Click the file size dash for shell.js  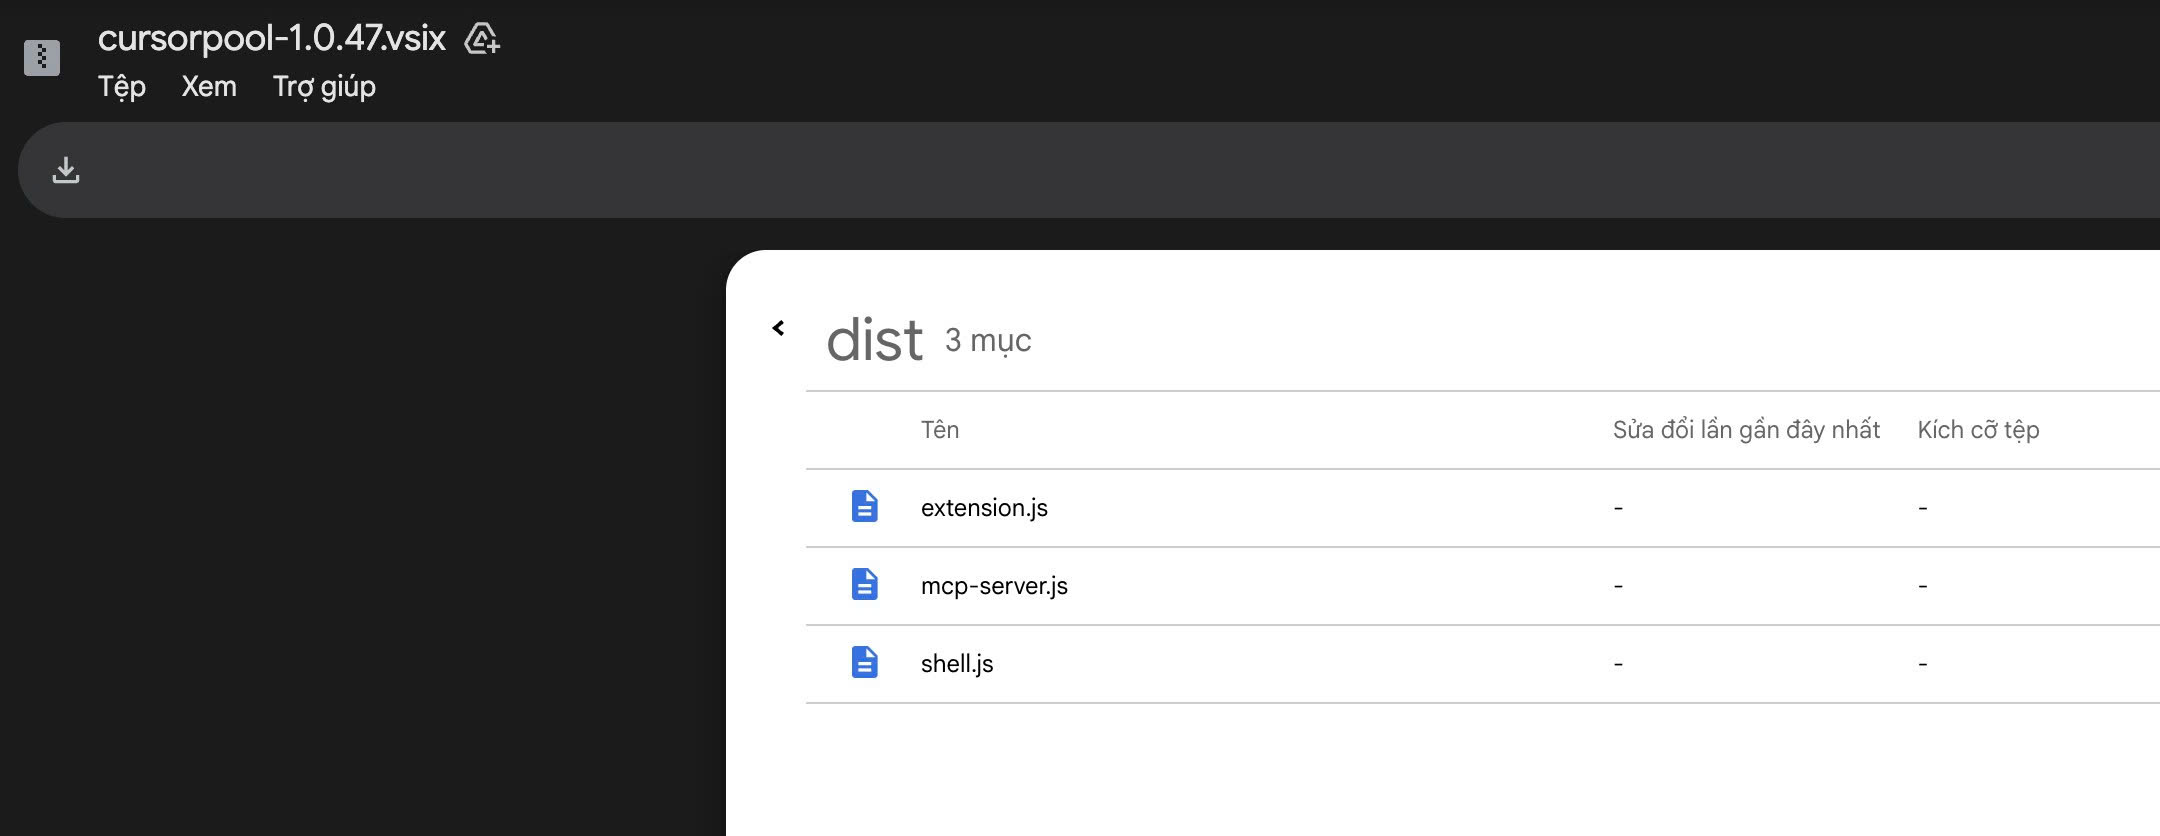tap(1923, 664)
